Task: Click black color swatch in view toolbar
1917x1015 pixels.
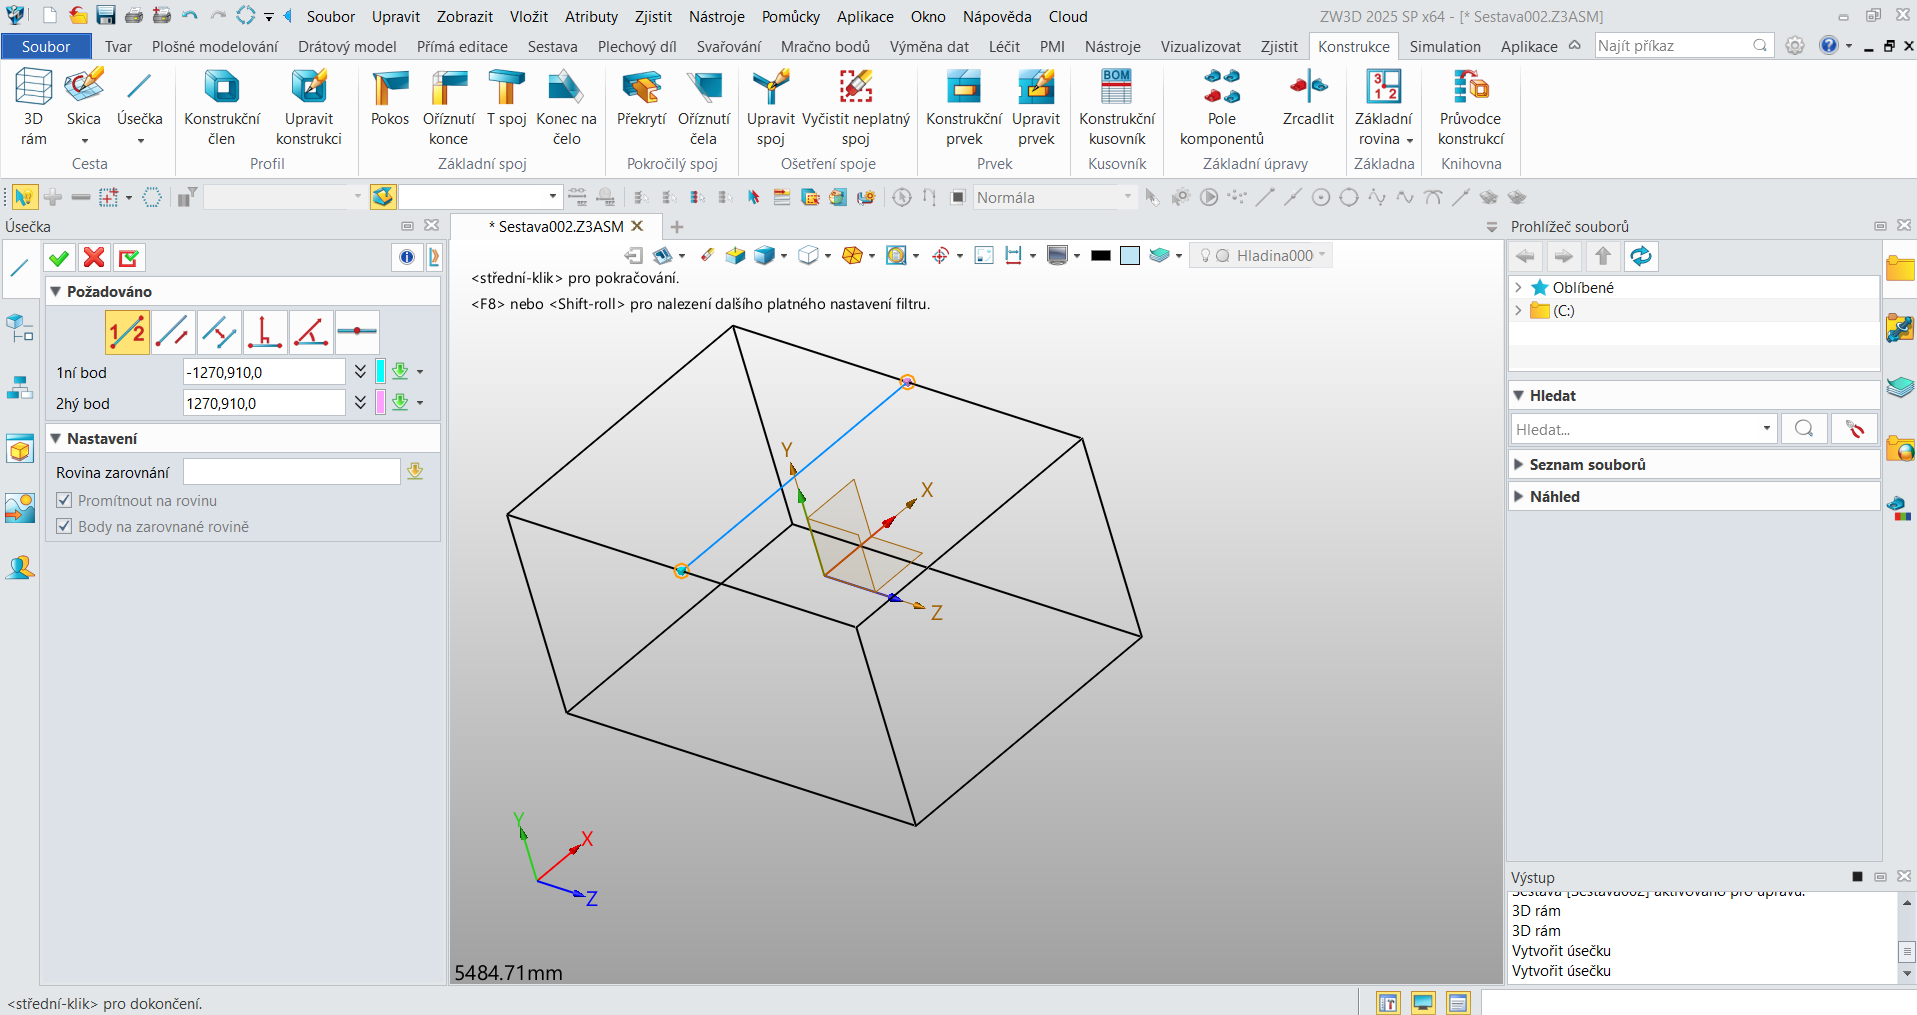Action: [1101, 256]
